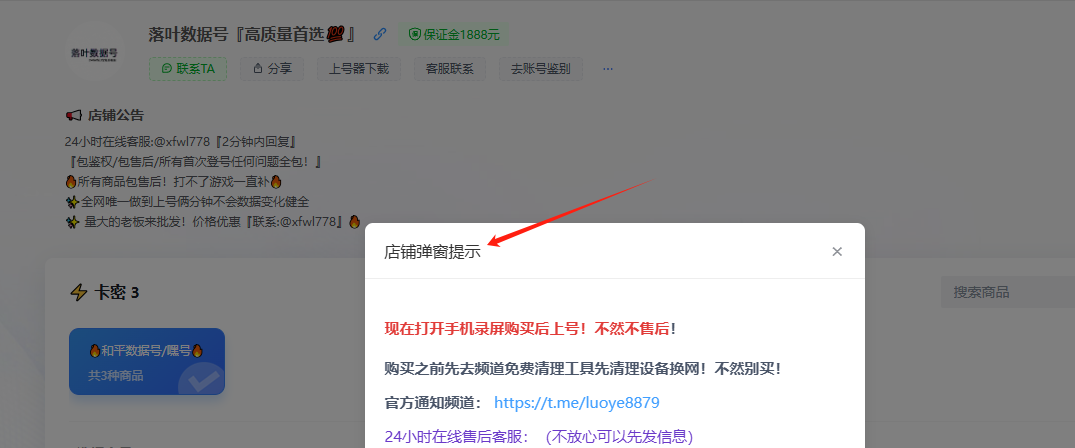Click the 落叶数据号 shop logo avatar

[94, 53]
